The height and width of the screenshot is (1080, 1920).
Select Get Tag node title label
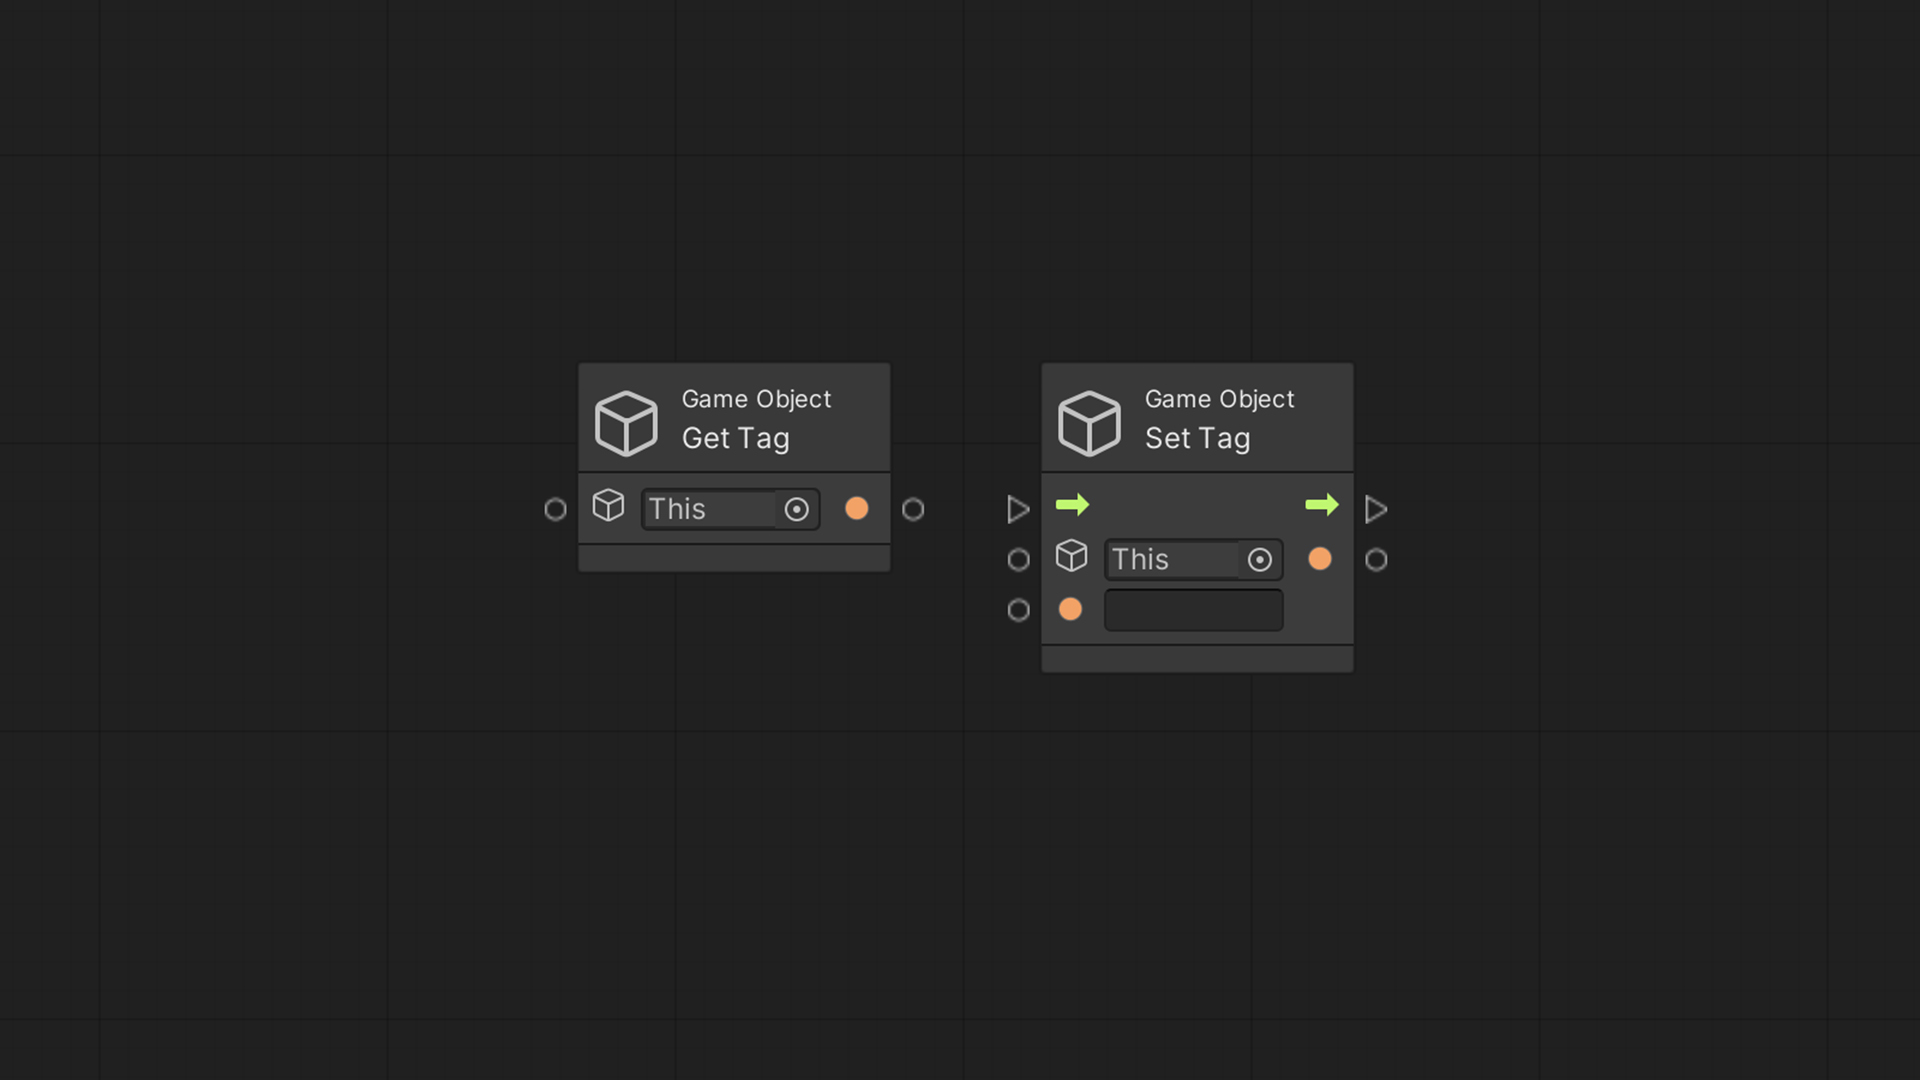[x=735, y=436]
